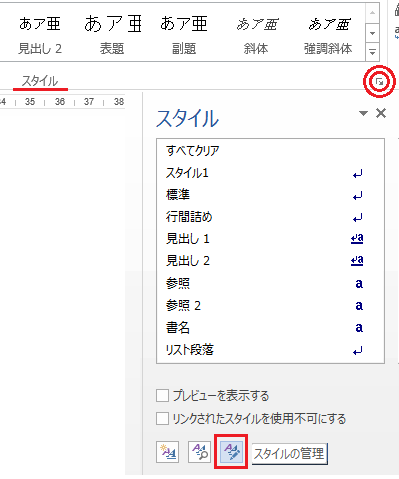Choose リスト段落 in the styles list
This screenshot has height=479, width=399.
(270, 350)
